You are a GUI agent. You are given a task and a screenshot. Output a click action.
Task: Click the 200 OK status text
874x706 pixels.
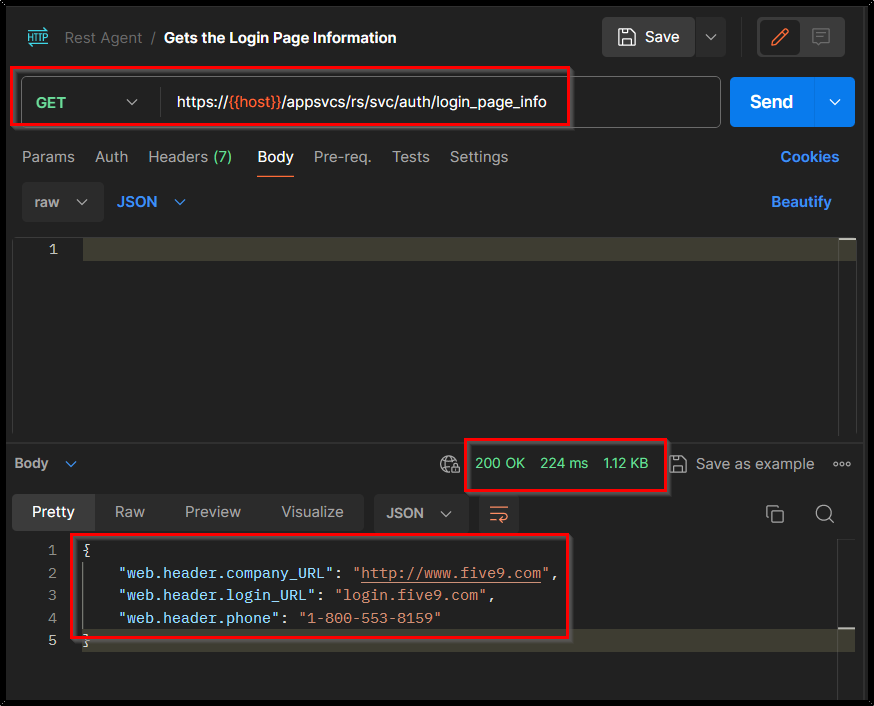point(500,464)
